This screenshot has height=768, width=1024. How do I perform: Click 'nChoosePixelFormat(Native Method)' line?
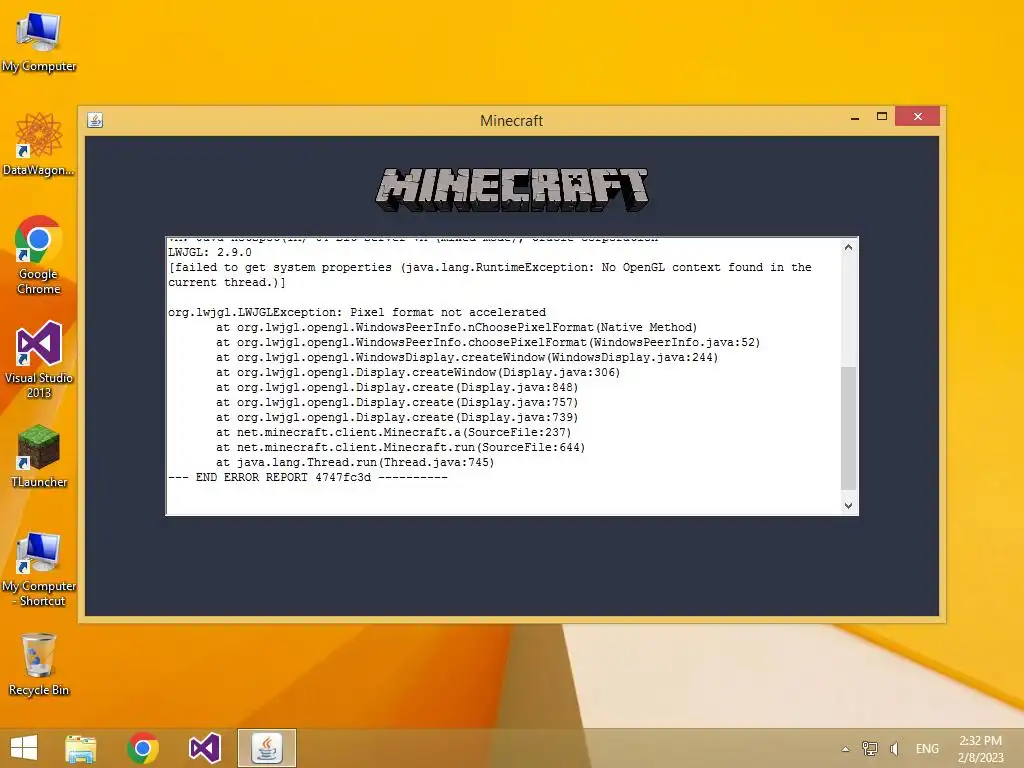pos(456,327)
